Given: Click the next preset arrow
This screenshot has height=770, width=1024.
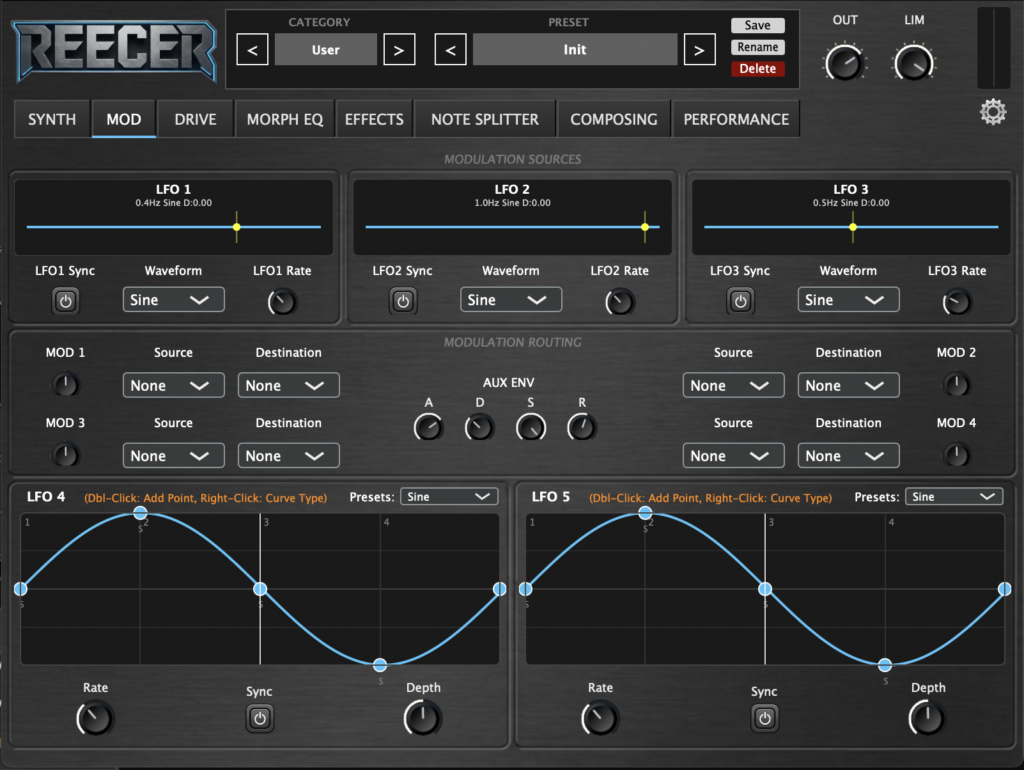Looking at the screenshot, I should (700, 49).
